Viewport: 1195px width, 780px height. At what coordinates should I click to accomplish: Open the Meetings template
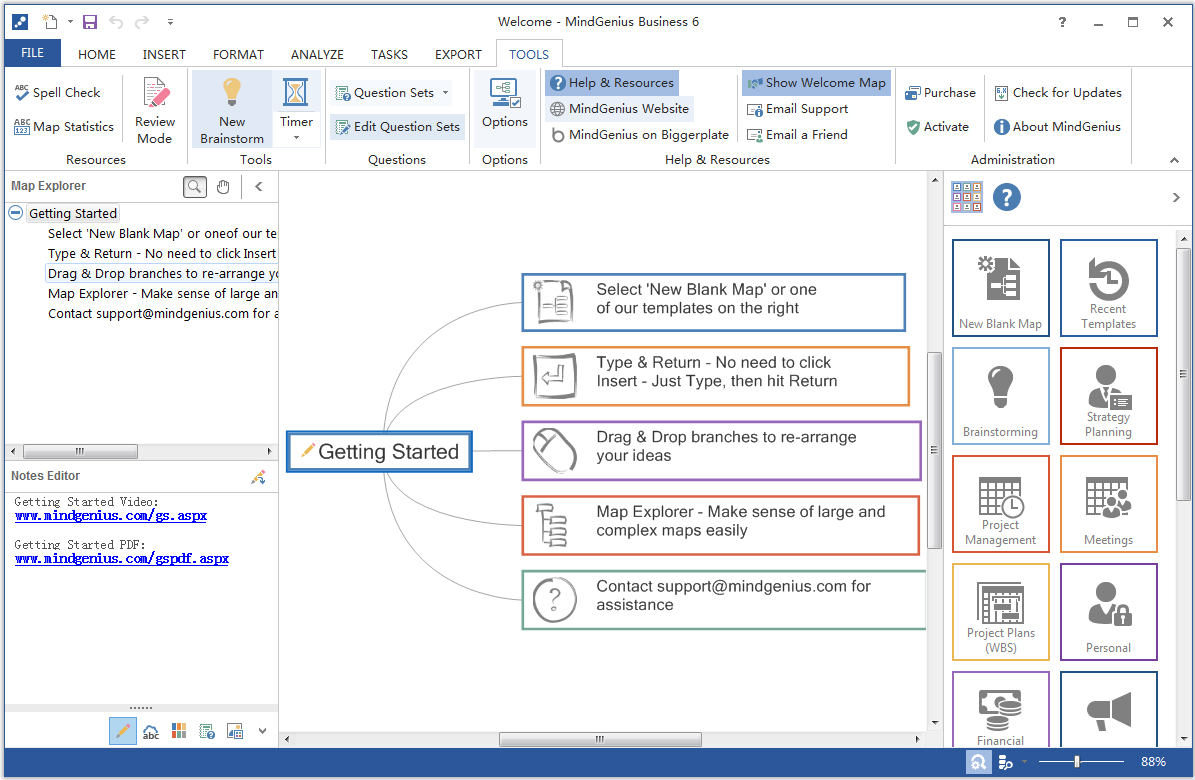1108,504
